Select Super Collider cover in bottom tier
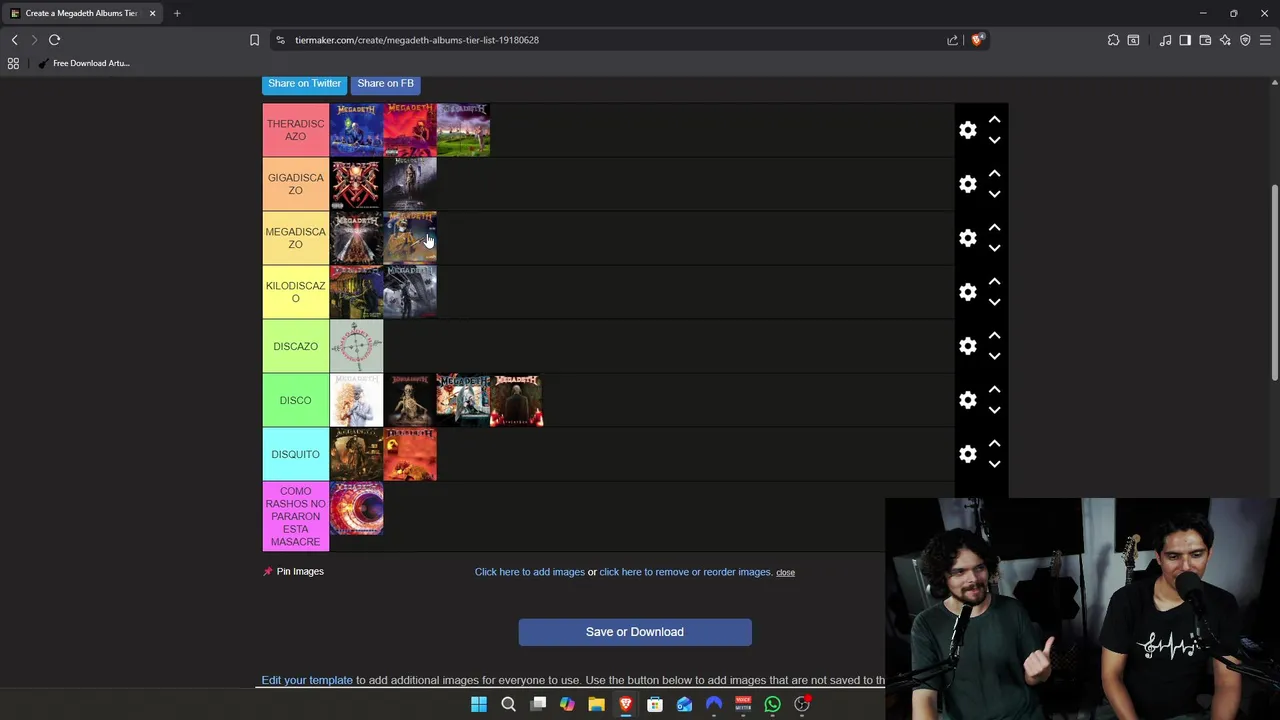The width and height of the screenshot is (1280, 720). [x=356, y=508]
